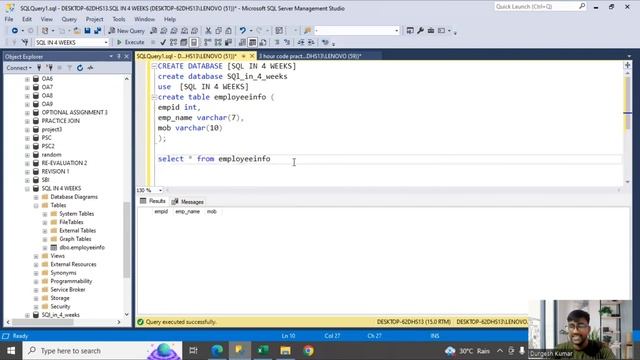The width and height of the screenshot is (640, 360).
Task: Open the Find combo box dropdown arrow
Action: tap(396, 31)
